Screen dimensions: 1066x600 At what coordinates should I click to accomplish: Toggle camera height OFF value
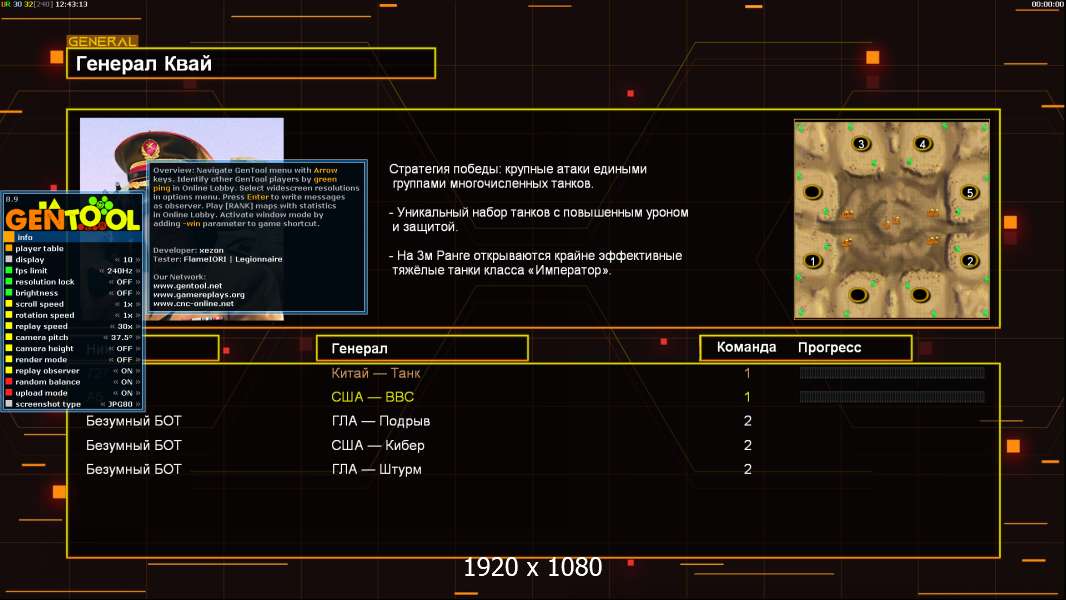tap(124, 348)
